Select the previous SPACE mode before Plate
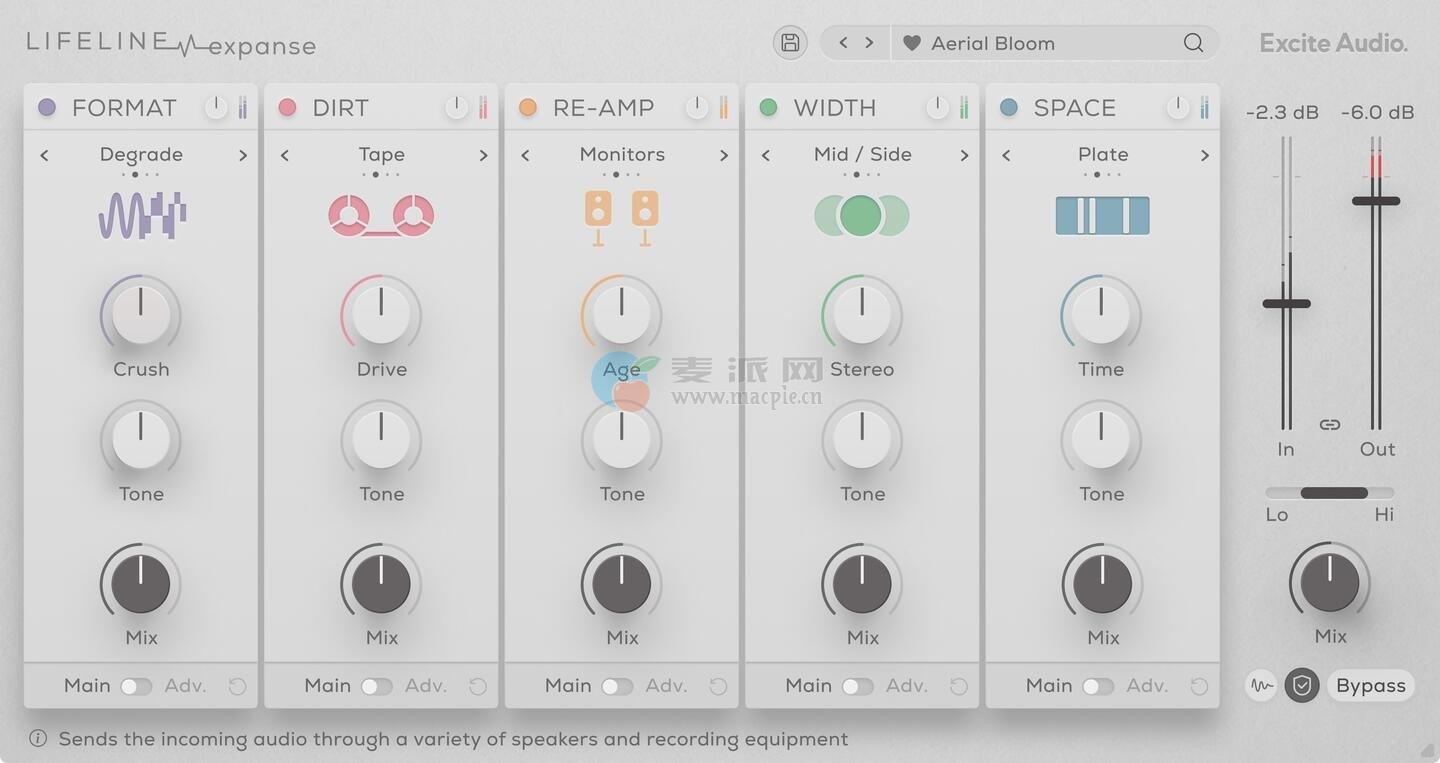 pyautogui.click(x=1006, y=155)
